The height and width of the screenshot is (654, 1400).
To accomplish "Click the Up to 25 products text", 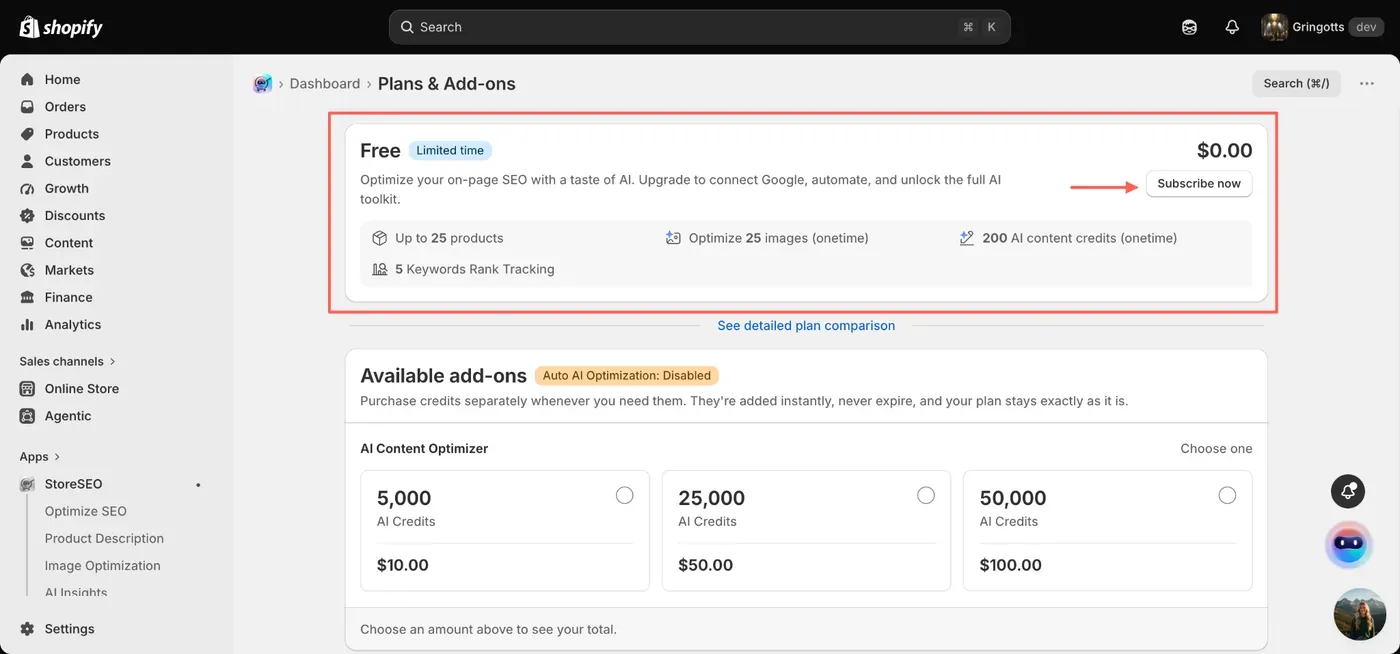I will tap(449, 238).
